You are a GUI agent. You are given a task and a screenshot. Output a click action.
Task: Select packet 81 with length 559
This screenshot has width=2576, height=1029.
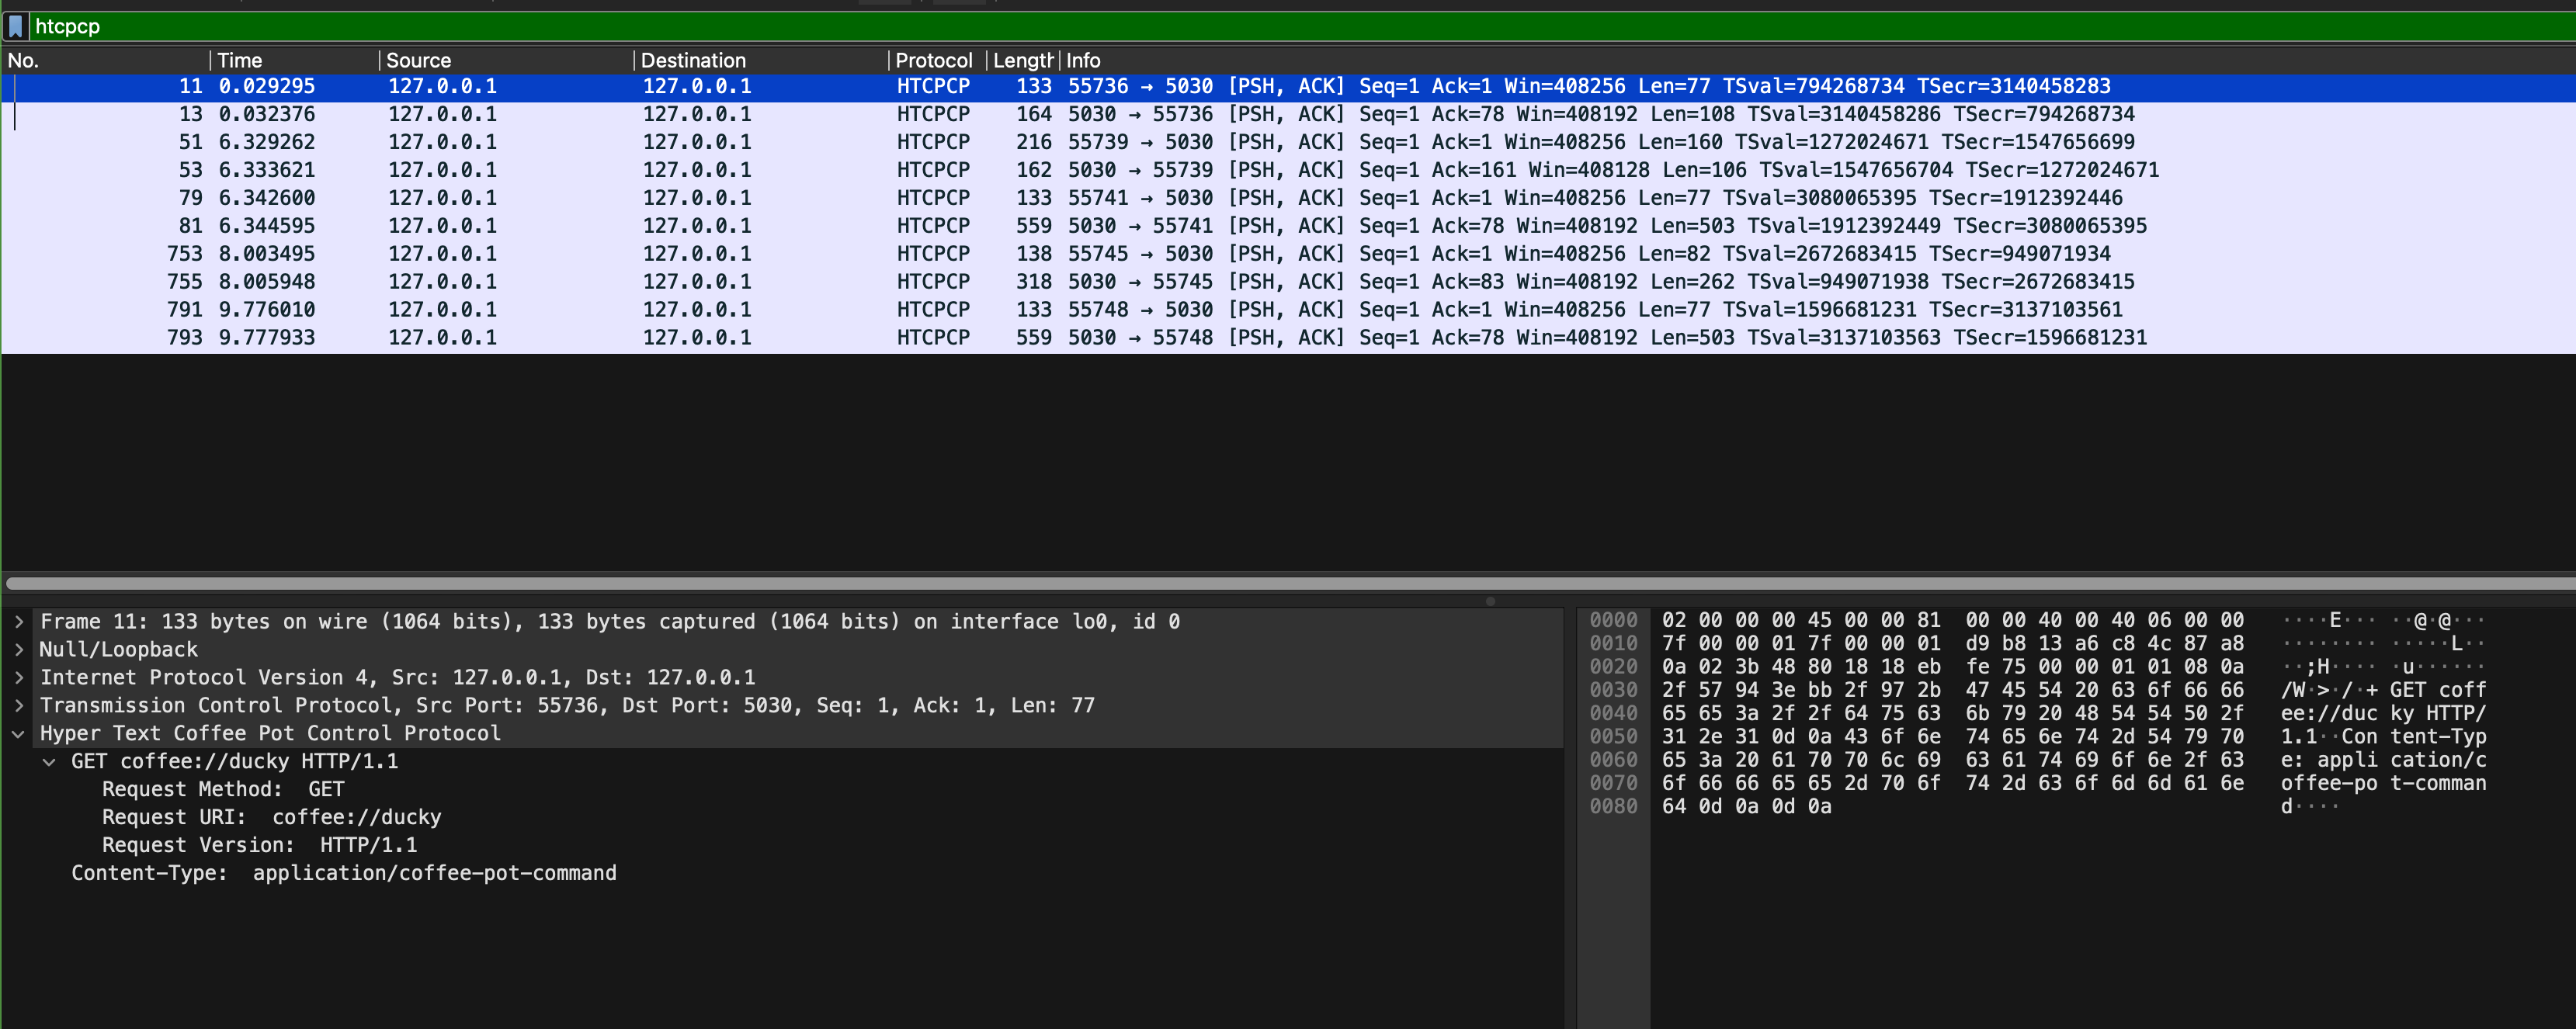(x=700, y=226)
